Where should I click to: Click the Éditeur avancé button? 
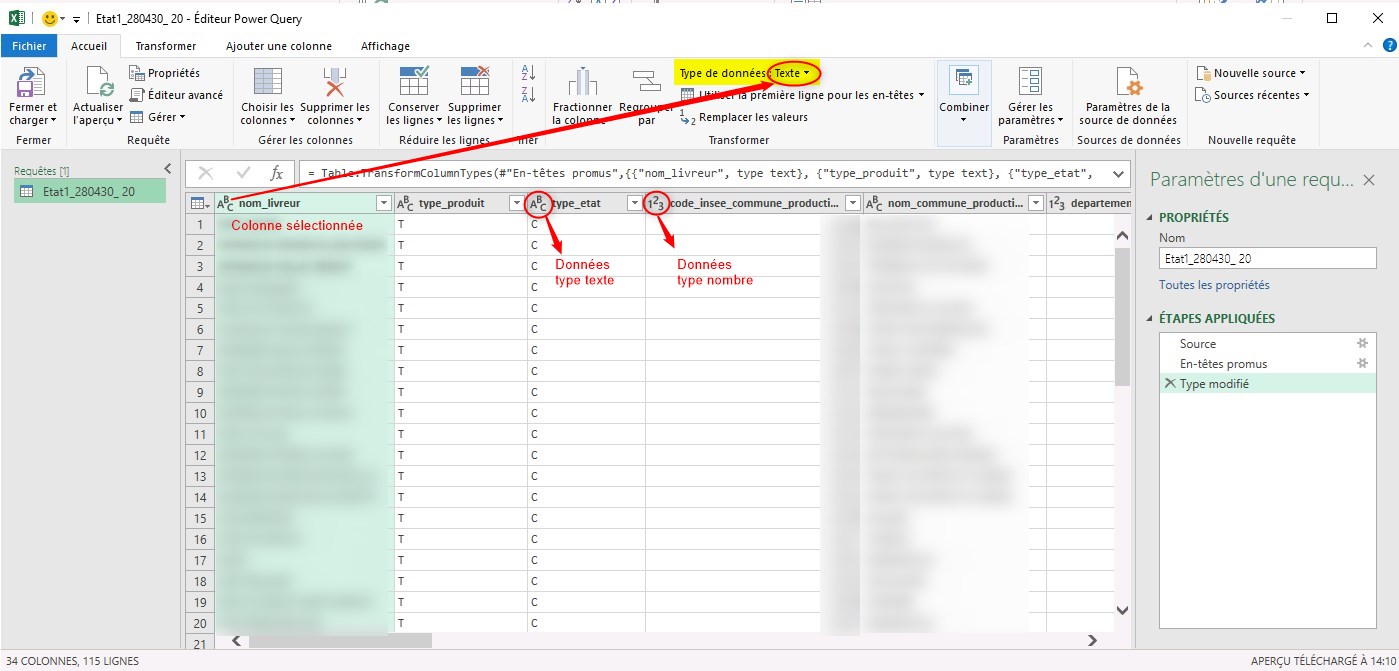click(177, 95)
